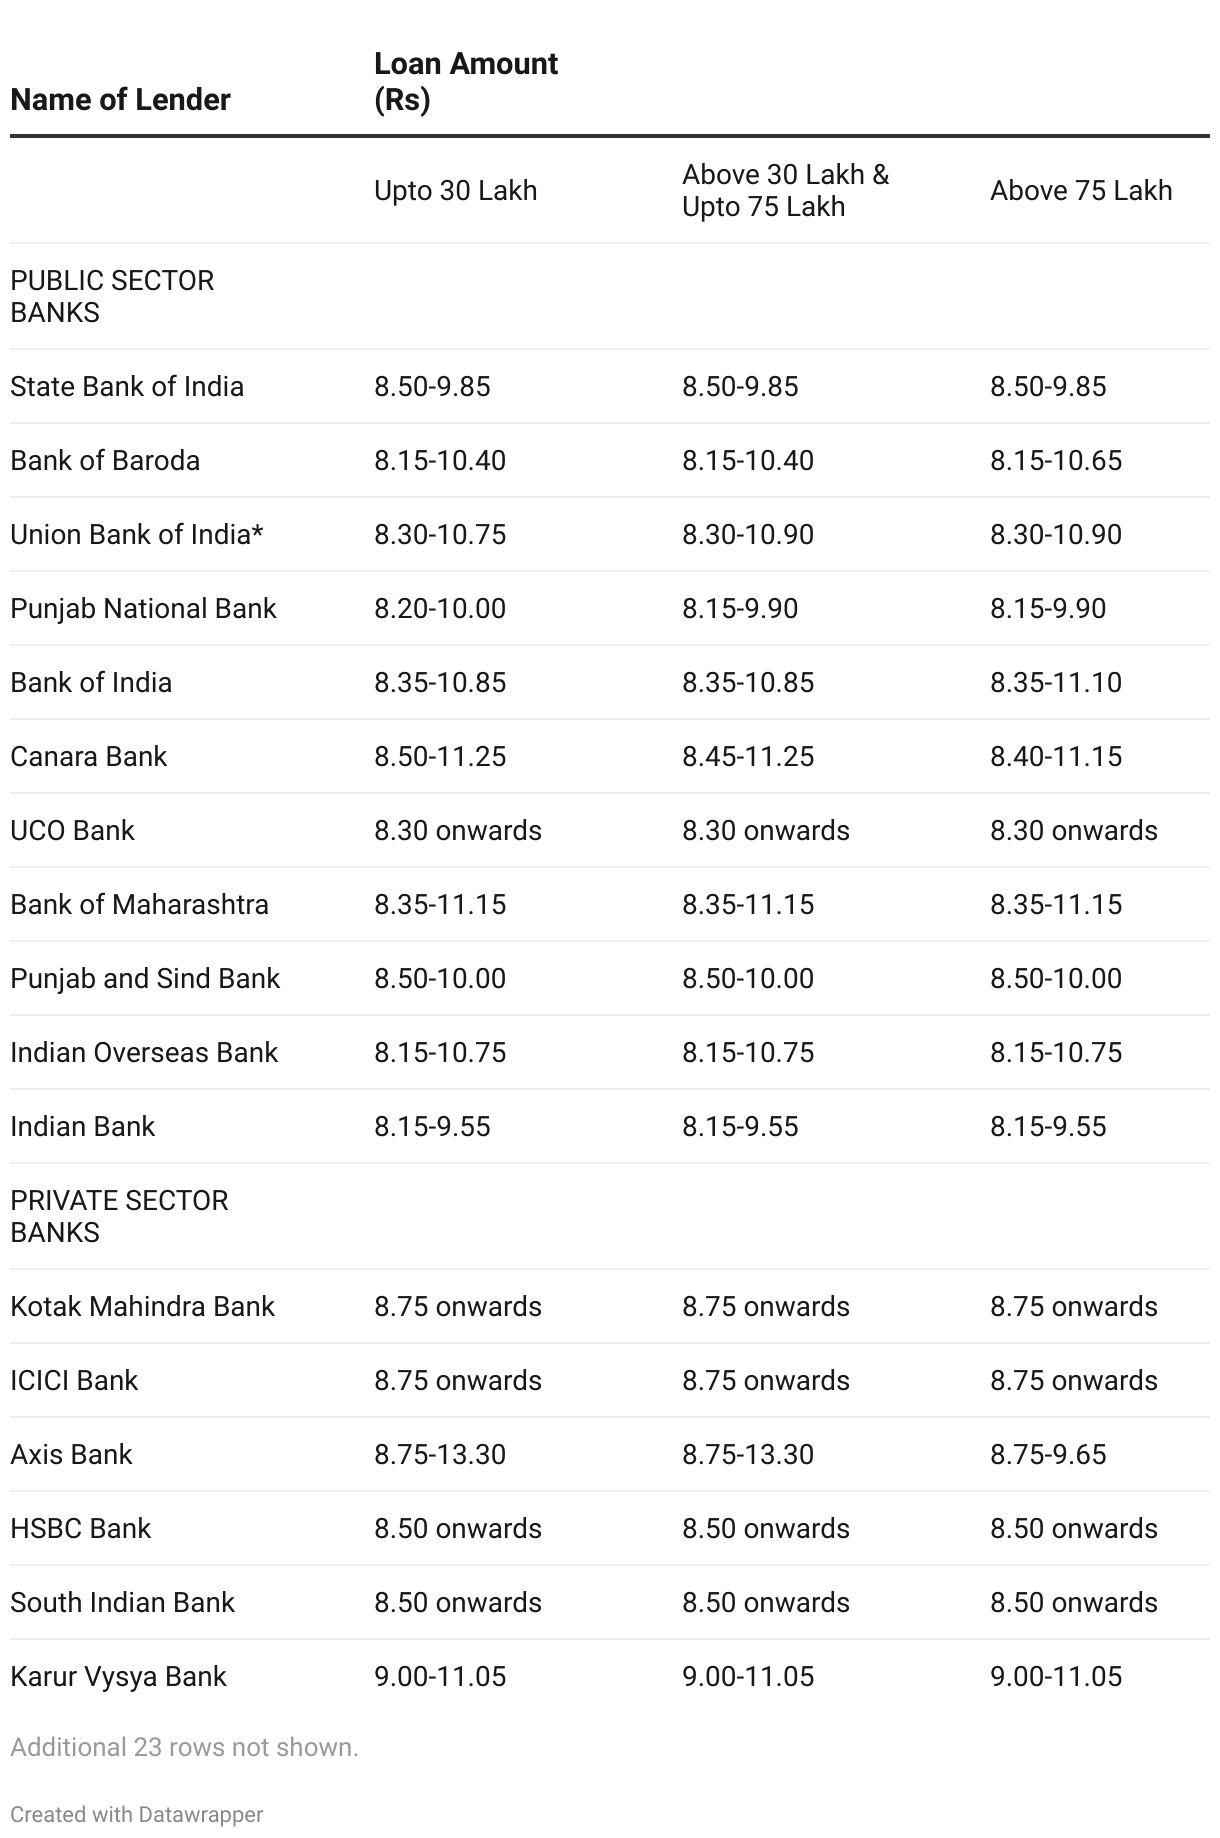Select the "Upto 30 Lakh" subheader
The width and height of the screenshot is (1220, 1838).
pos(455,191)
